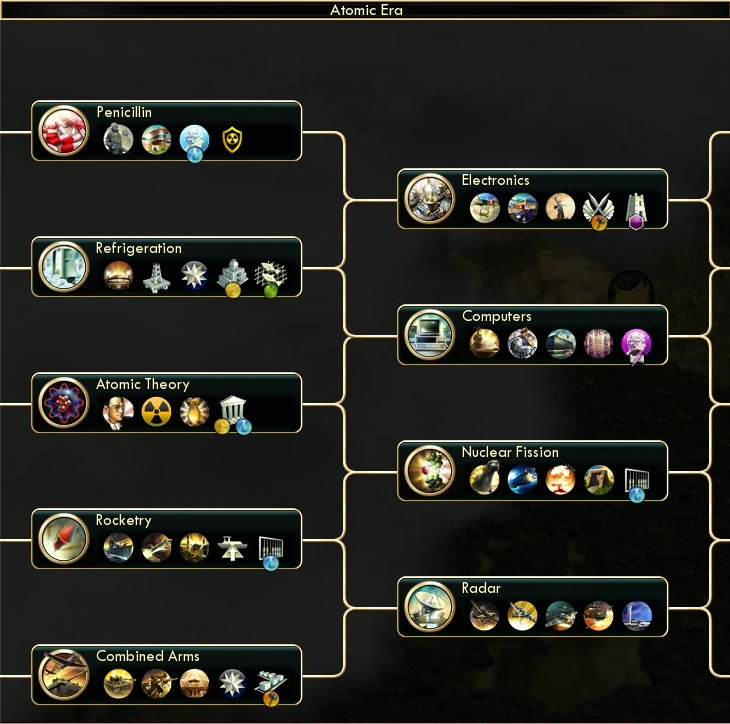Select the Refrigeration technology box
Image resolution: width=730 pixels, height=724 pixels.
click(167, 267)
